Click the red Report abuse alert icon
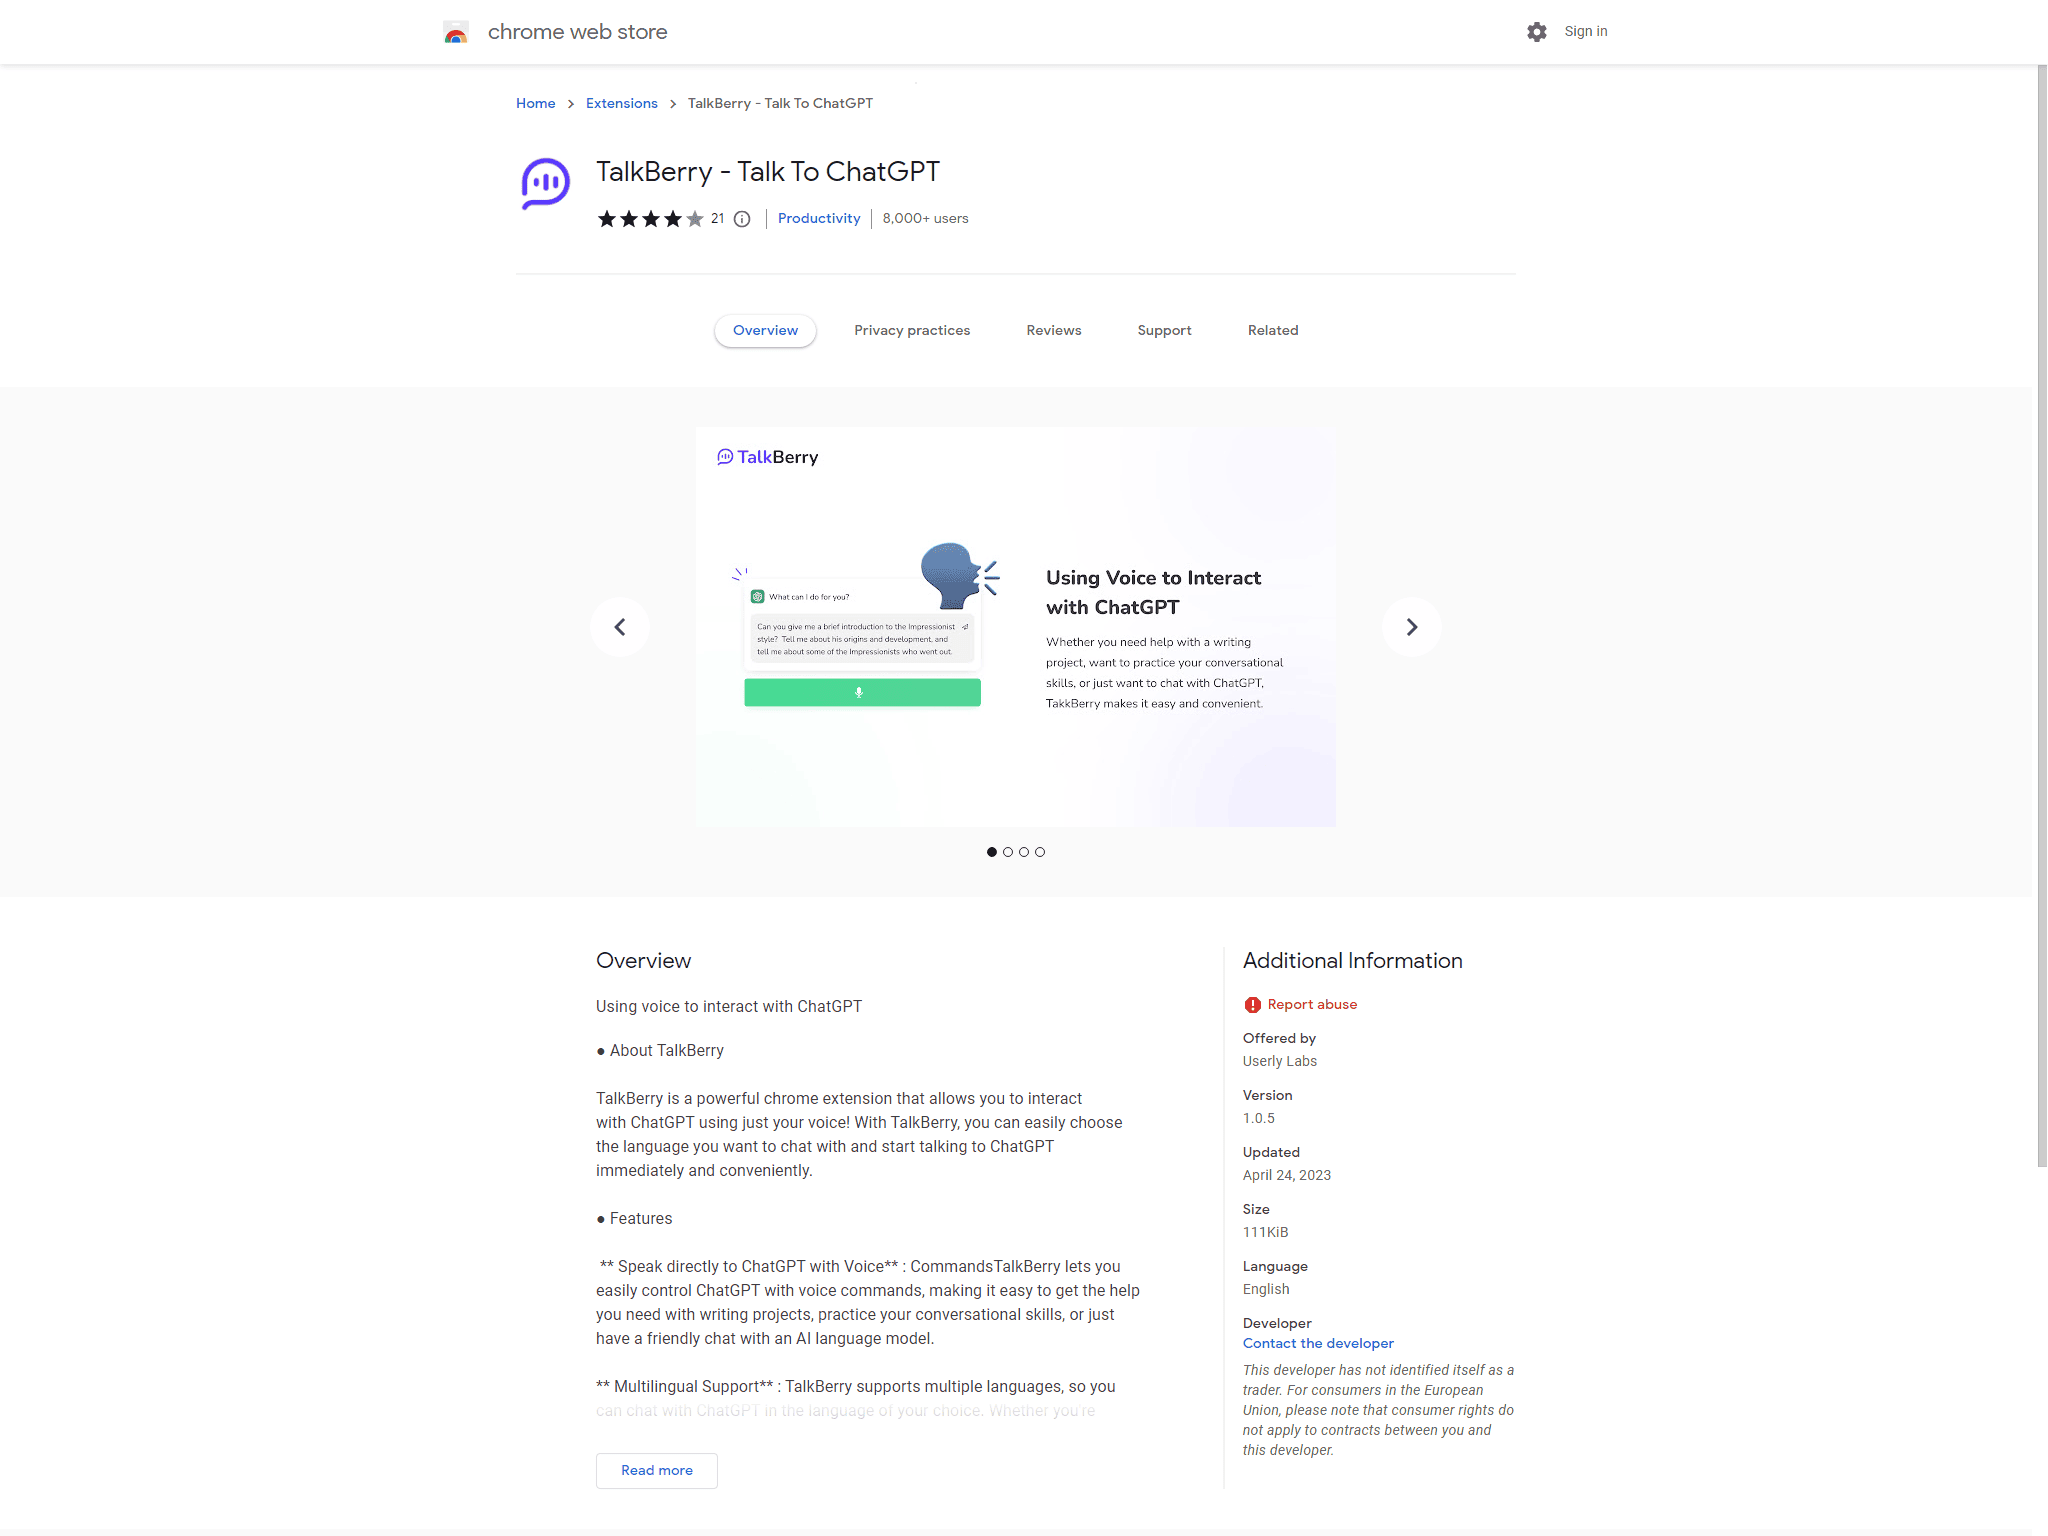 point(1252,1005)
